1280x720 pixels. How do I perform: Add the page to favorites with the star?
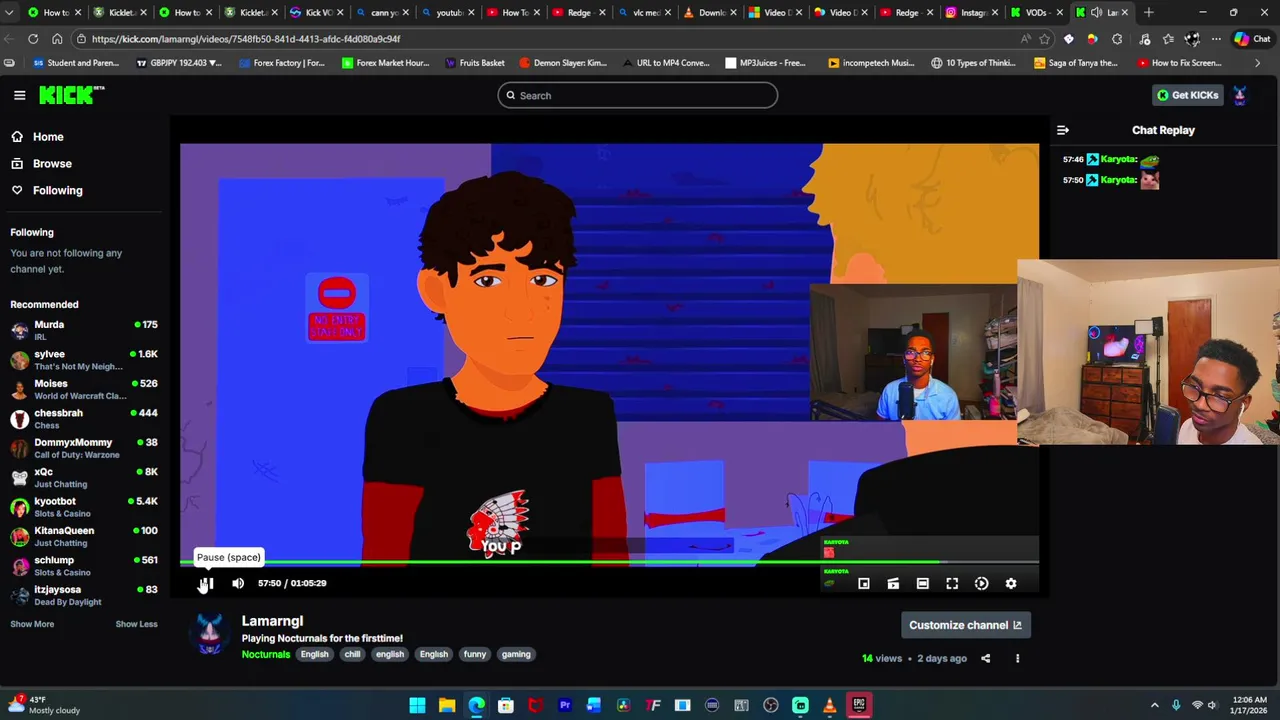[1044, 38]
